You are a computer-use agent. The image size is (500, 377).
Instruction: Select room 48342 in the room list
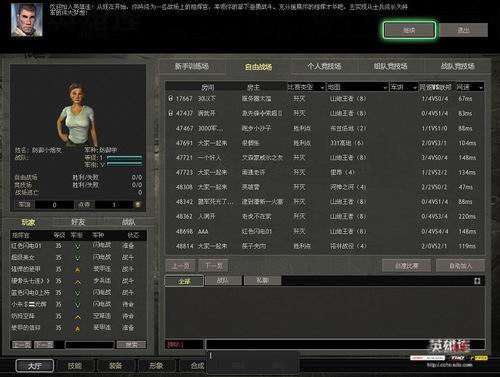325,202
